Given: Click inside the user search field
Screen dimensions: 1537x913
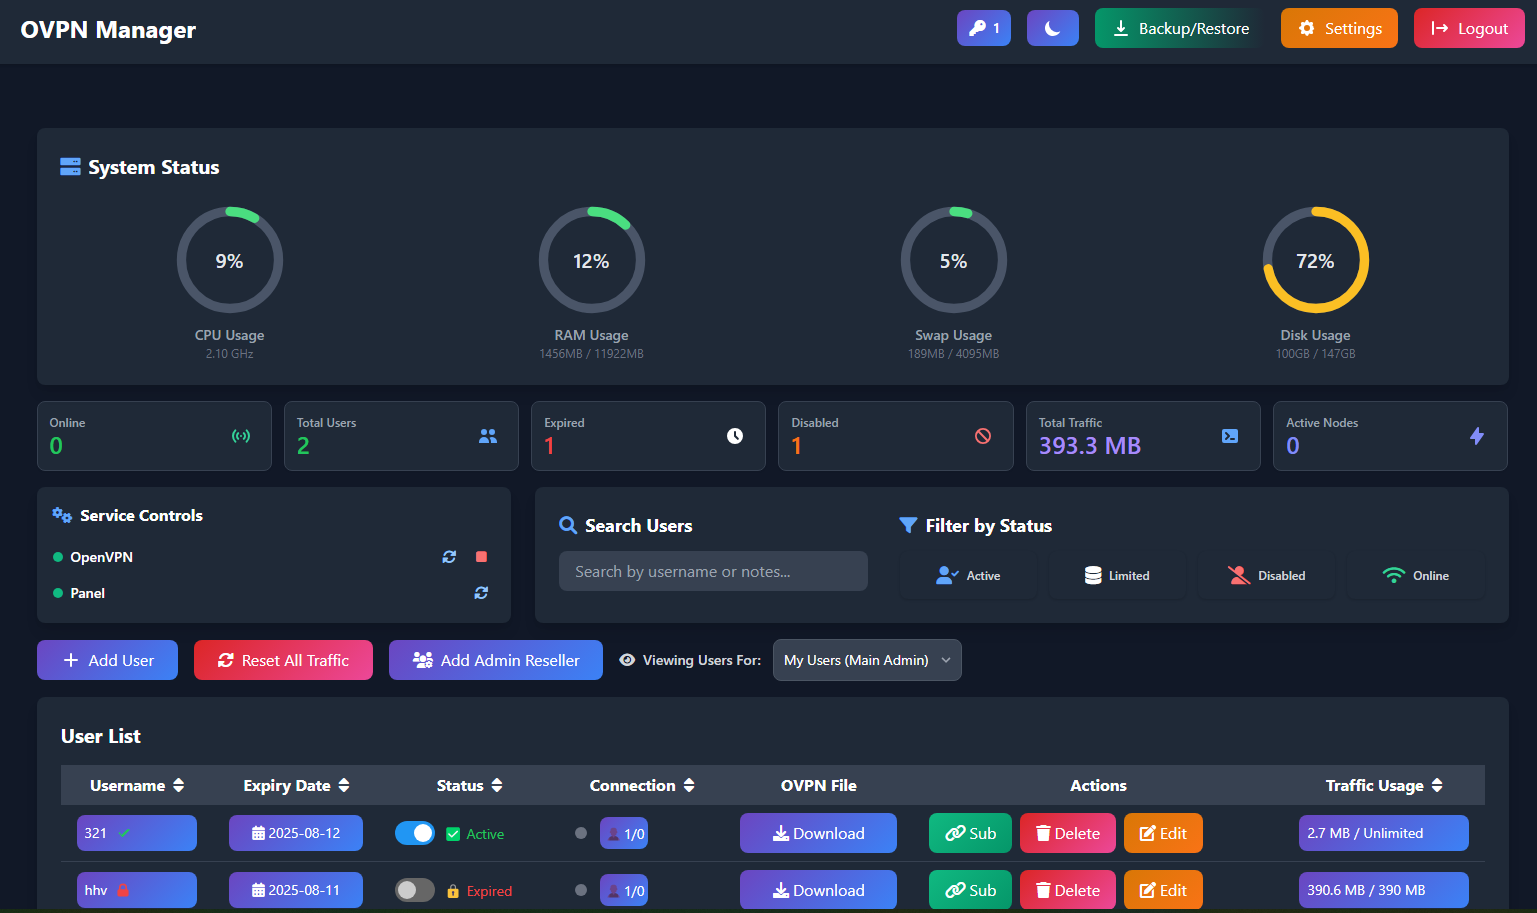Looking at the screenshot, I should (x=712, y=571).
